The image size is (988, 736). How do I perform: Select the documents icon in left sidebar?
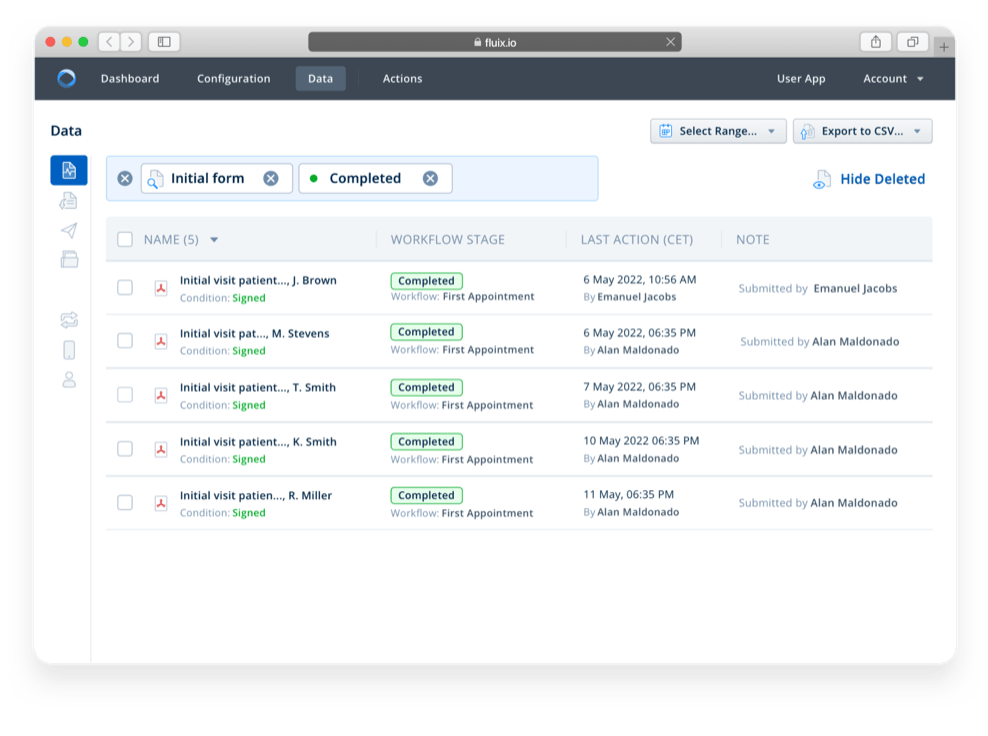(x=69, y=200)
